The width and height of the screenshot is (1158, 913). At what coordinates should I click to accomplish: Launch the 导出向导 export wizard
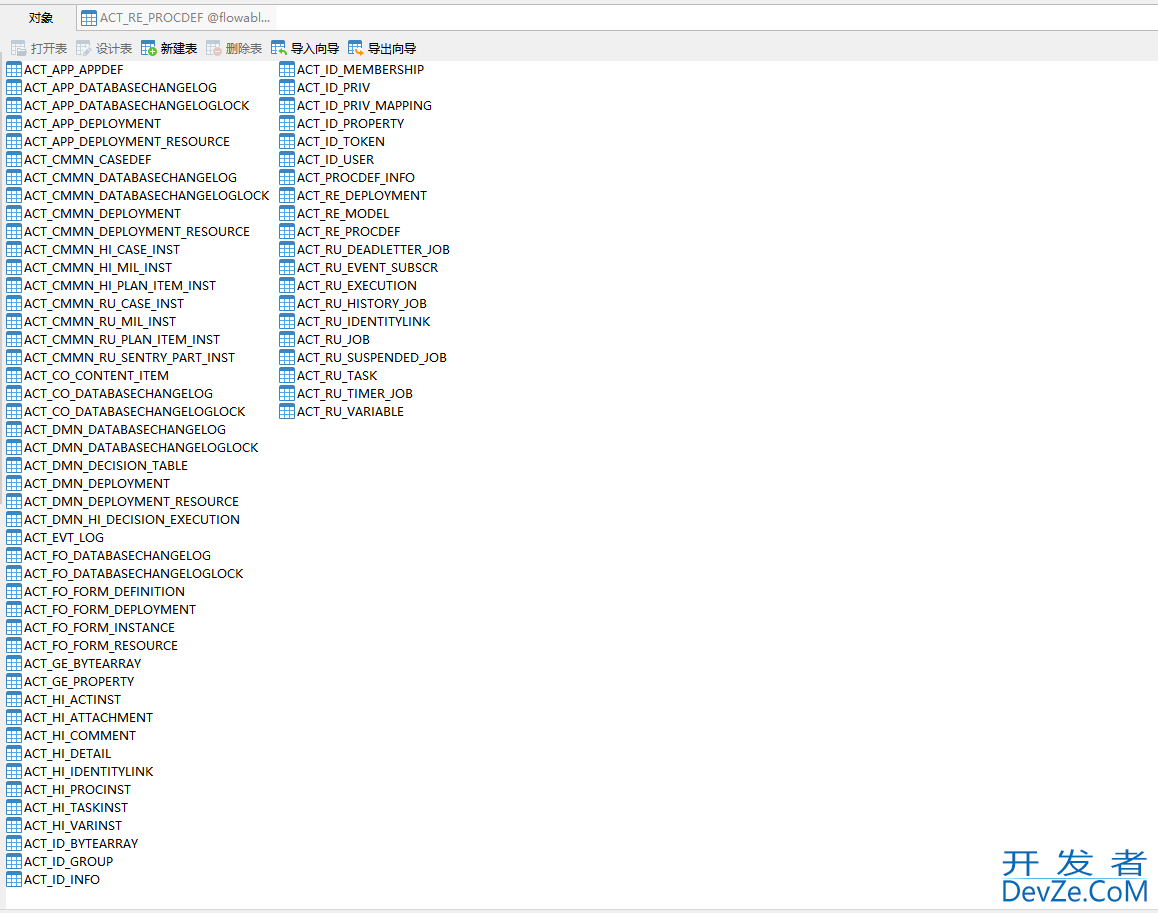click(382, 49)
